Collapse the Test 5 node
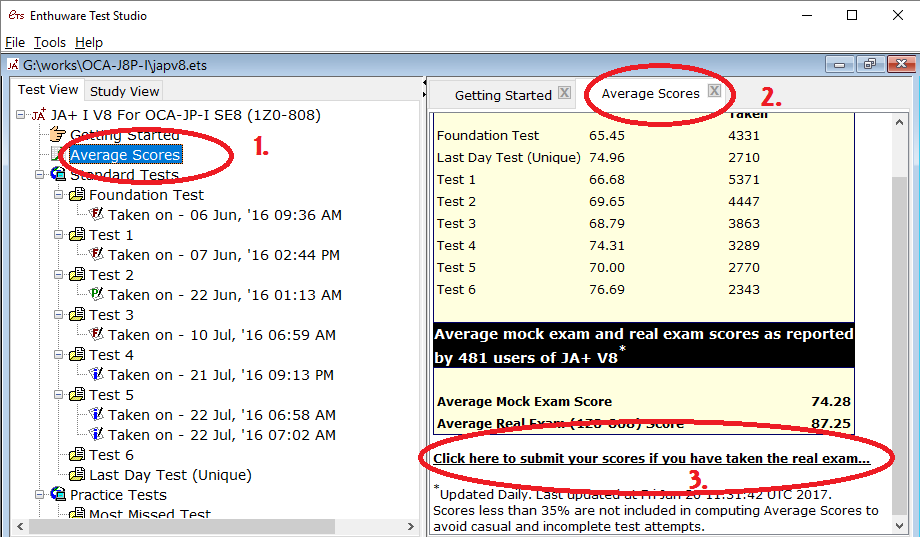This screenshot has width=920, height=537. click(x=59, y=394)
